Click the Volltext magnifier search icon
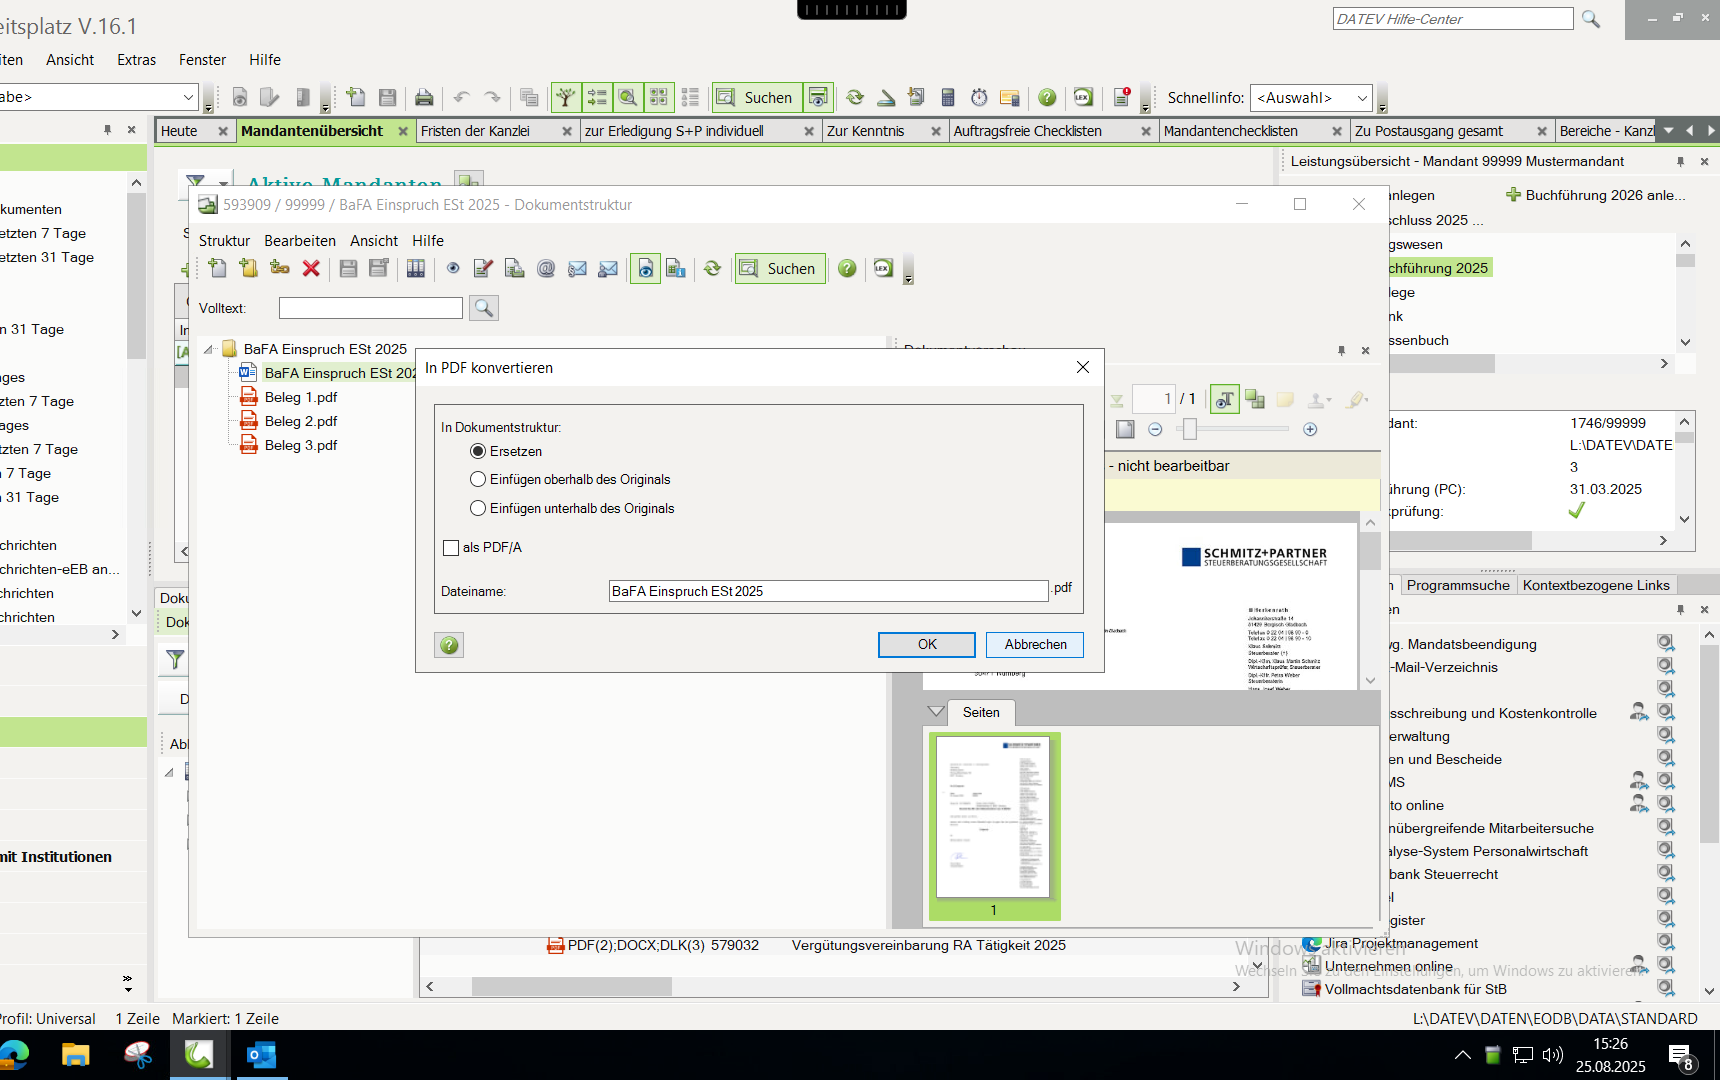Viewport: 1720px width, 1080px height. (484, 308)
